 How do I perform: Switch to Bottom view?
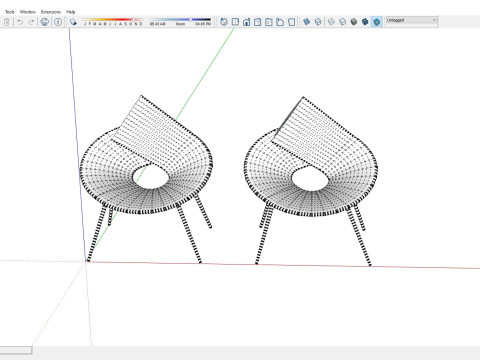pos(292,22)
